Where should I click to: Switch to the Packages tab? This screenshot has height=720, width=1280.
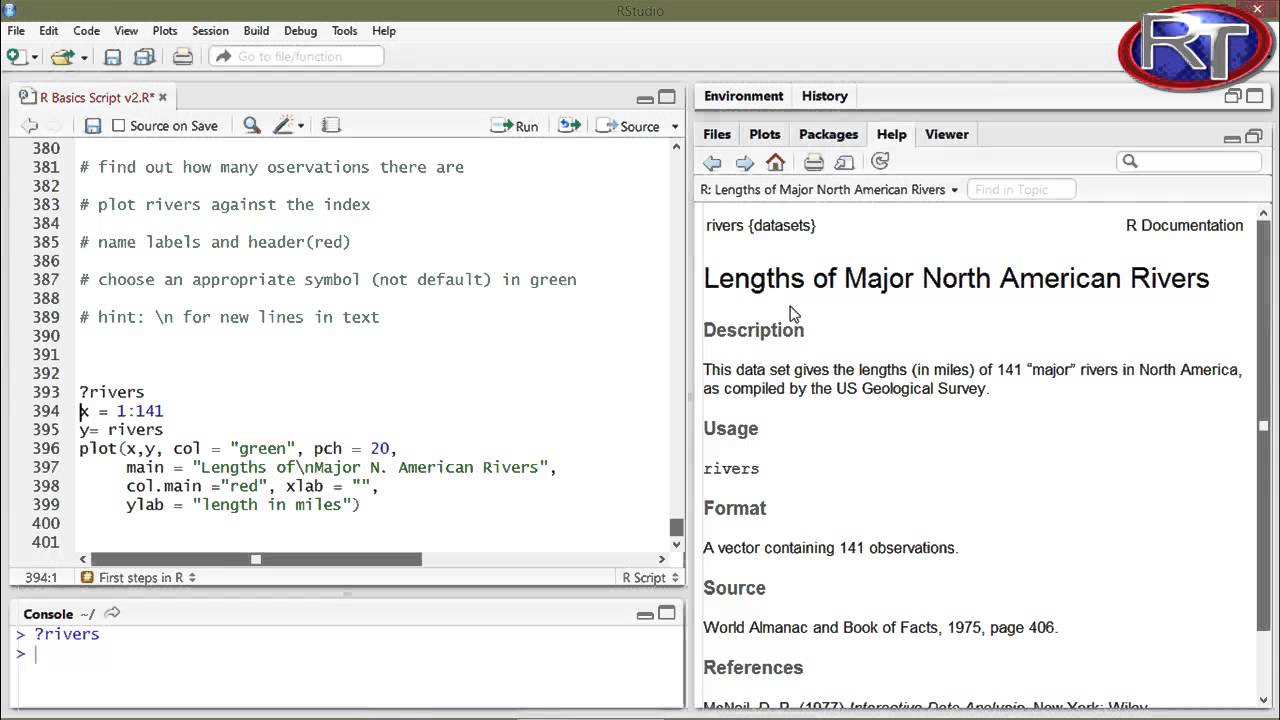coord(828,134)
